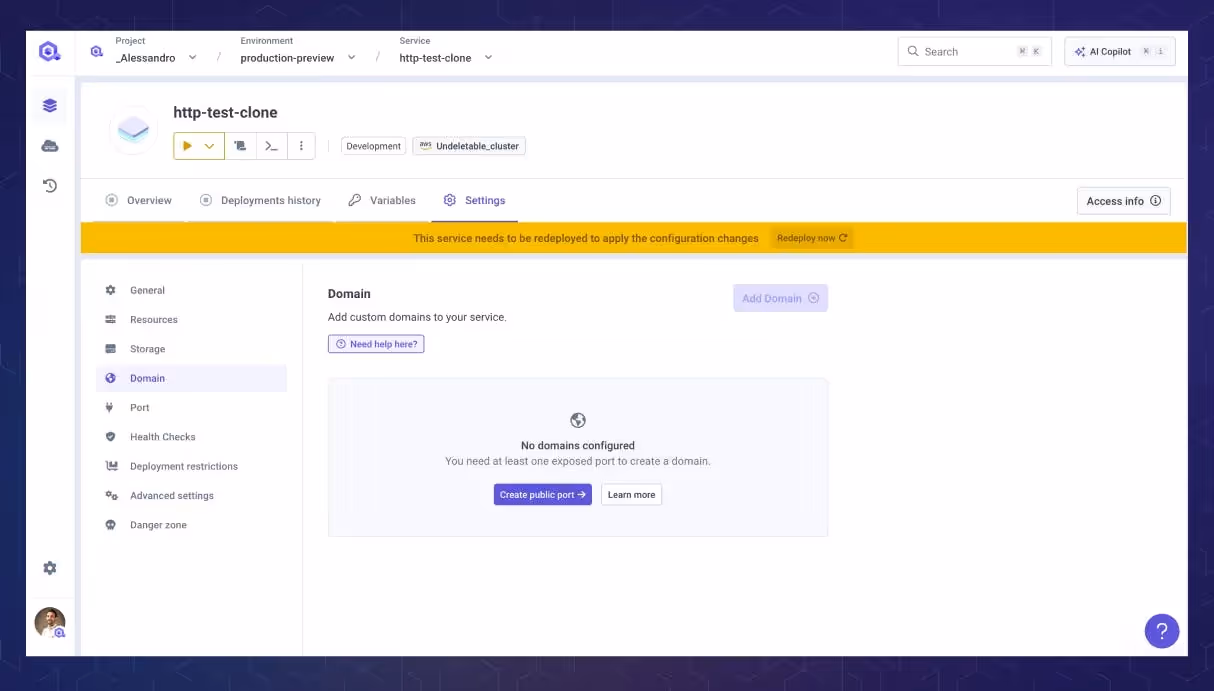Open service logs from the logs icon
The image size is (1214, 691).
pos(240,145)
